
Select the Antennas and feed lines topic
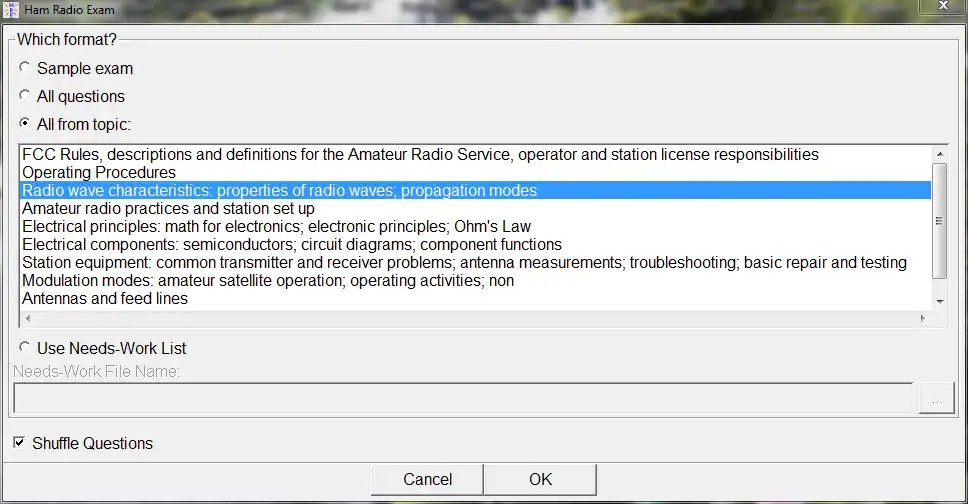476,298
